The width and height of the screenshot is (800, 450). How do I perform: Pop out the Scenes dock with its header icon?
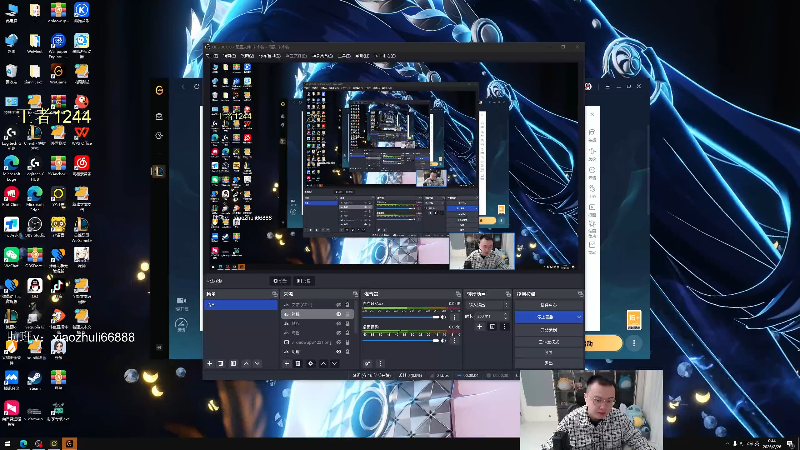point(275,294)
